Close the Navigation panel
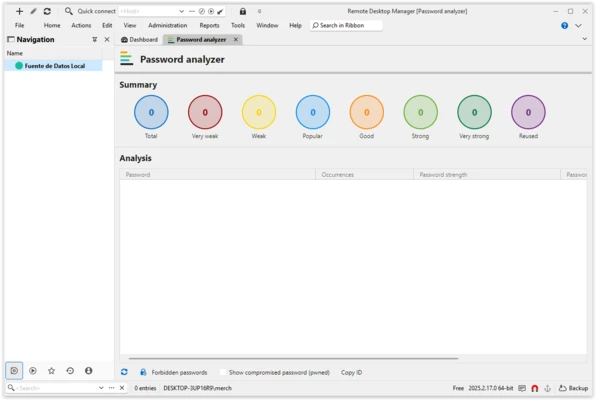Image resolution: width=596 pixels, height=400 pixels. pos(107,40)
